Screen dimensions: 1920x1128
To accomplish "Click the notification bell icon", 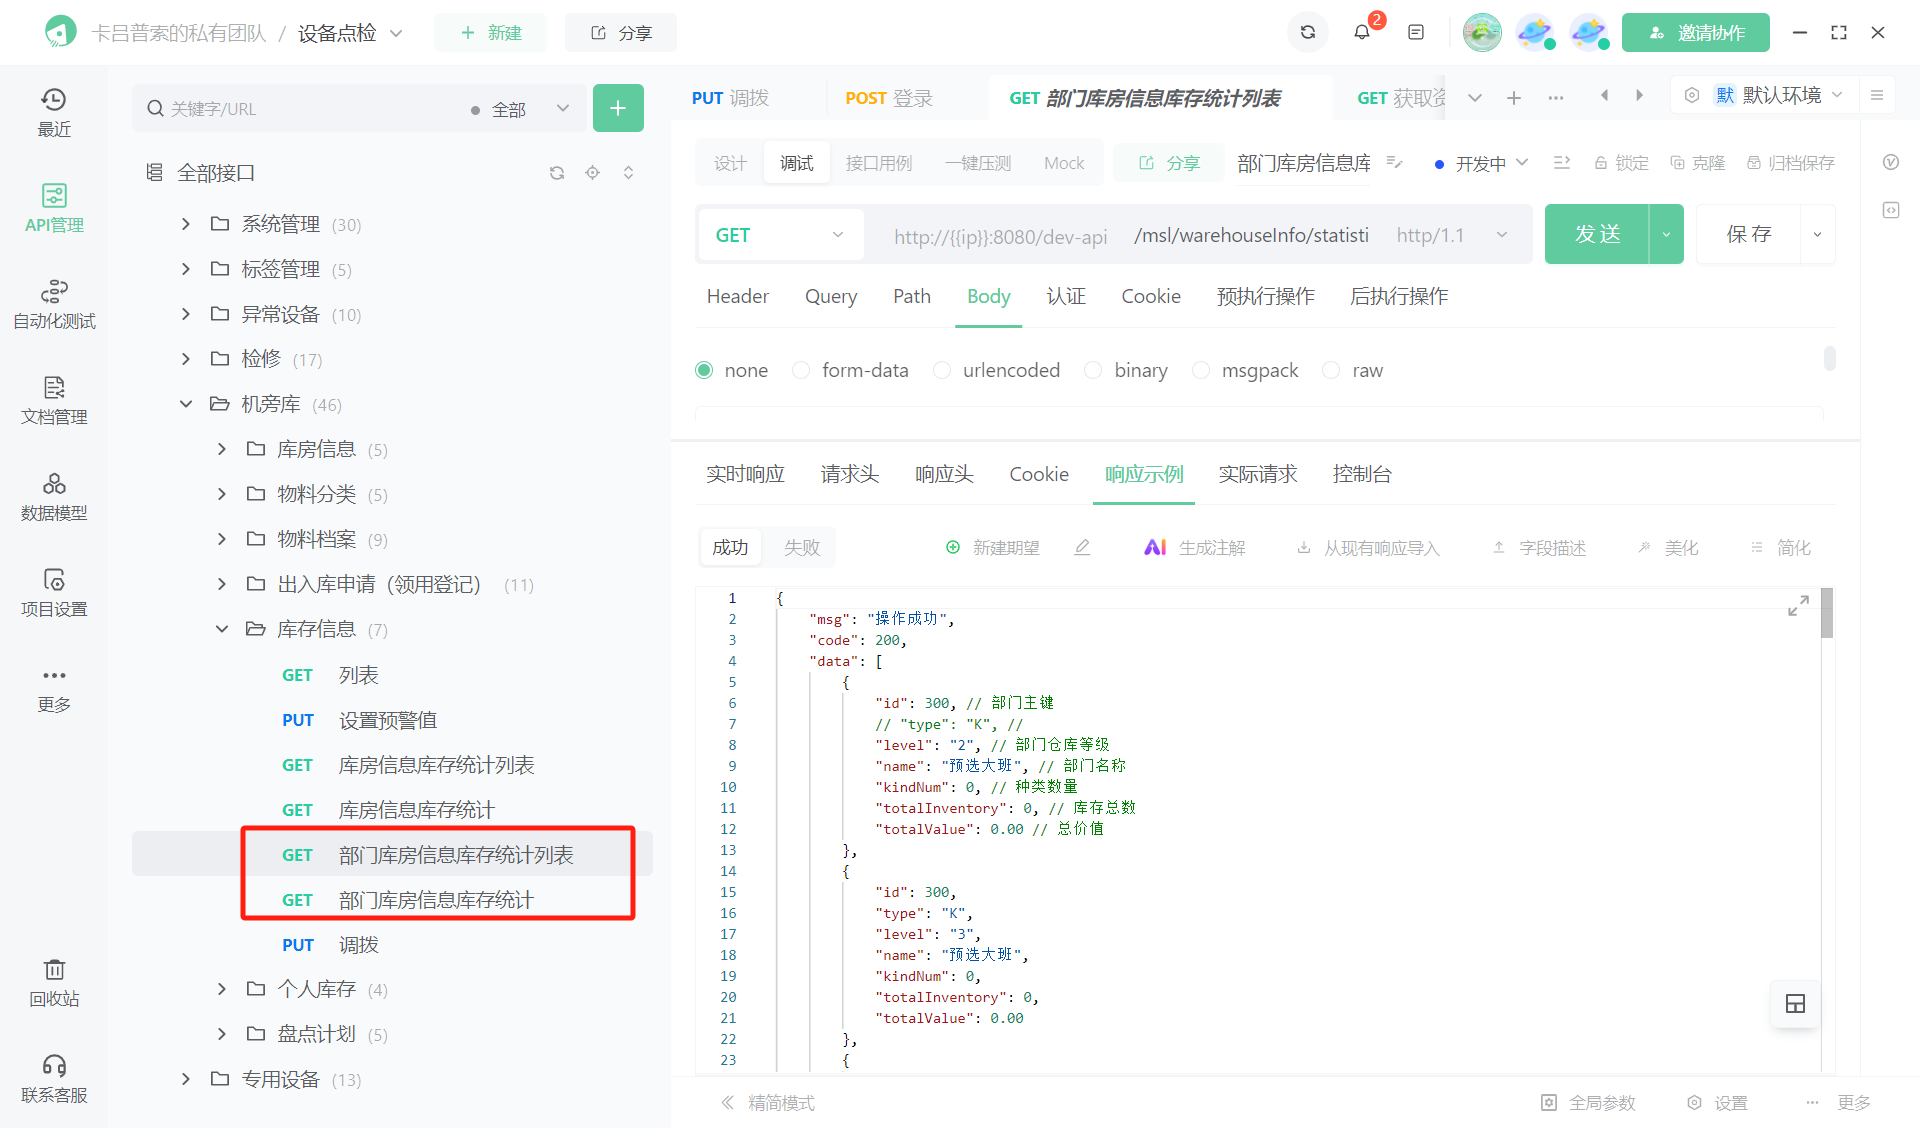I will [x=1361, y=32].
